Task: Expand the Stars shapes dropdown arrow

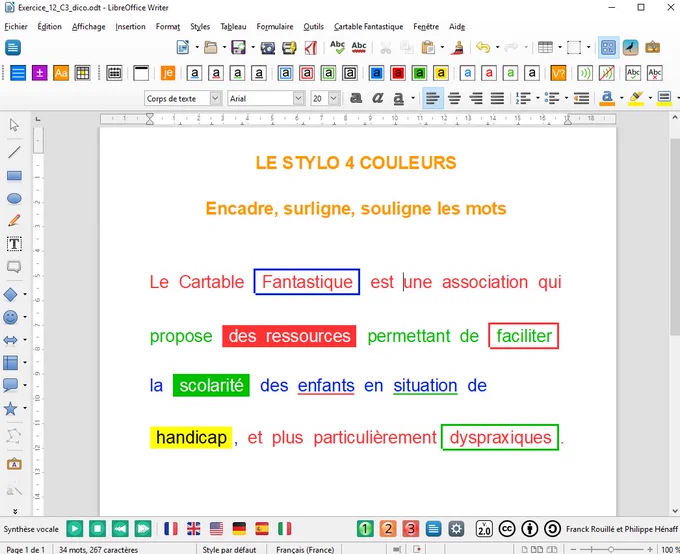Action: tap(25, 408)
